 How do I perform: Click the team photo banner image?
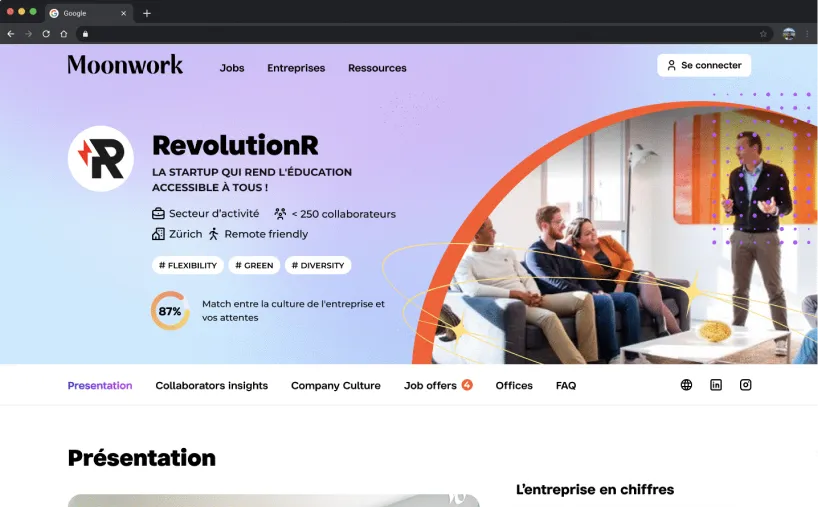[x=616, y=233]
